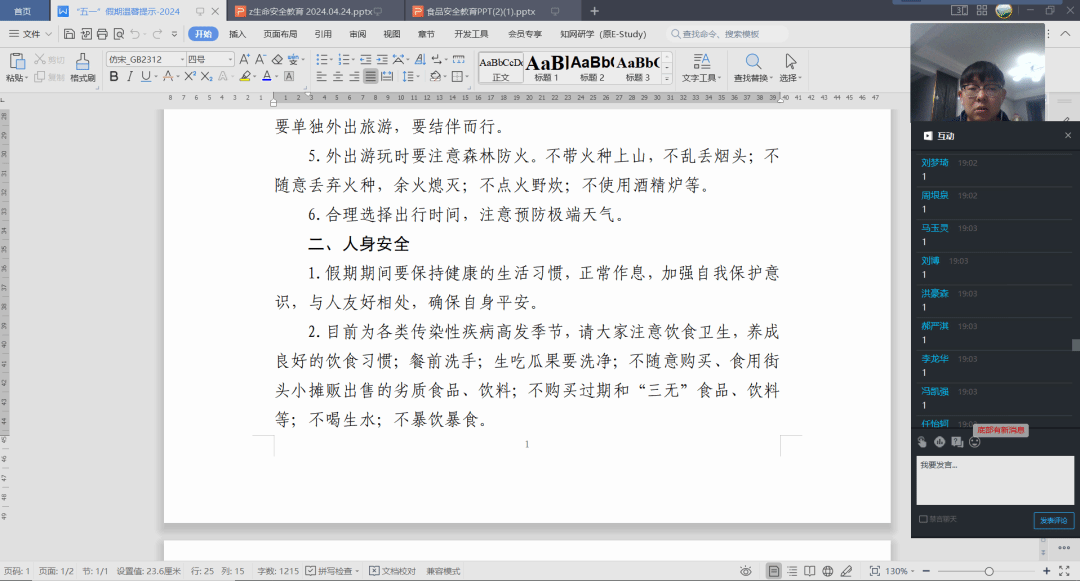This screenshot has width=1080, height=581.
Task: Click the save document icon
Action: (70, 33)
